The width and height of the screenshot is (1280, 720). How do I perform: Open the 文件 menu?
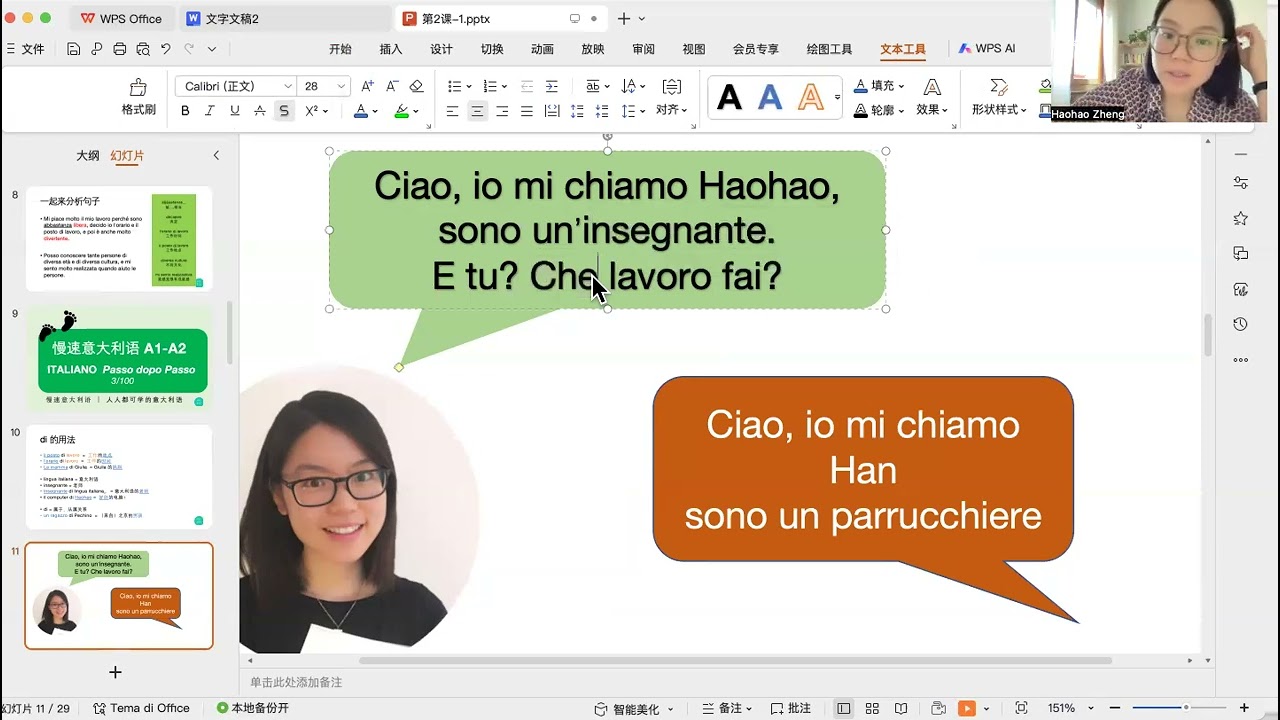click(26, 49)
